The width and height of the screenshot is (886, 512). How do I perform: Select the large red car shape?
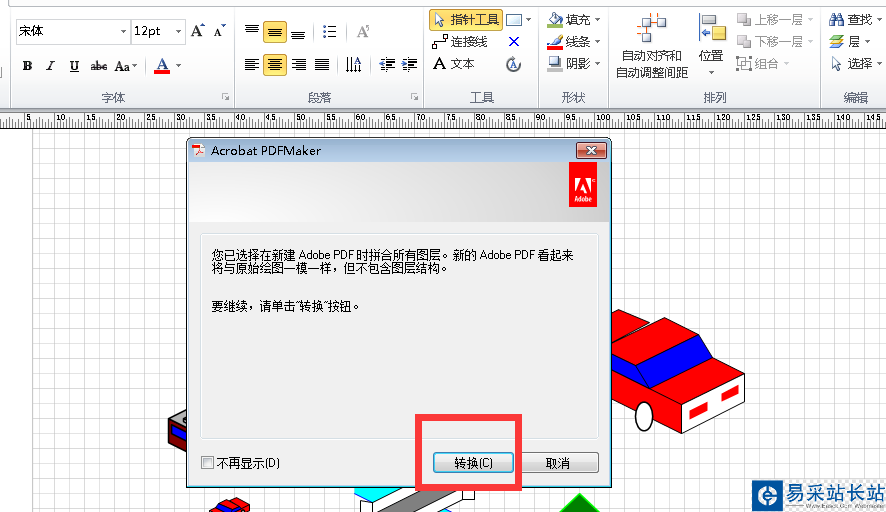pos(678,371)
